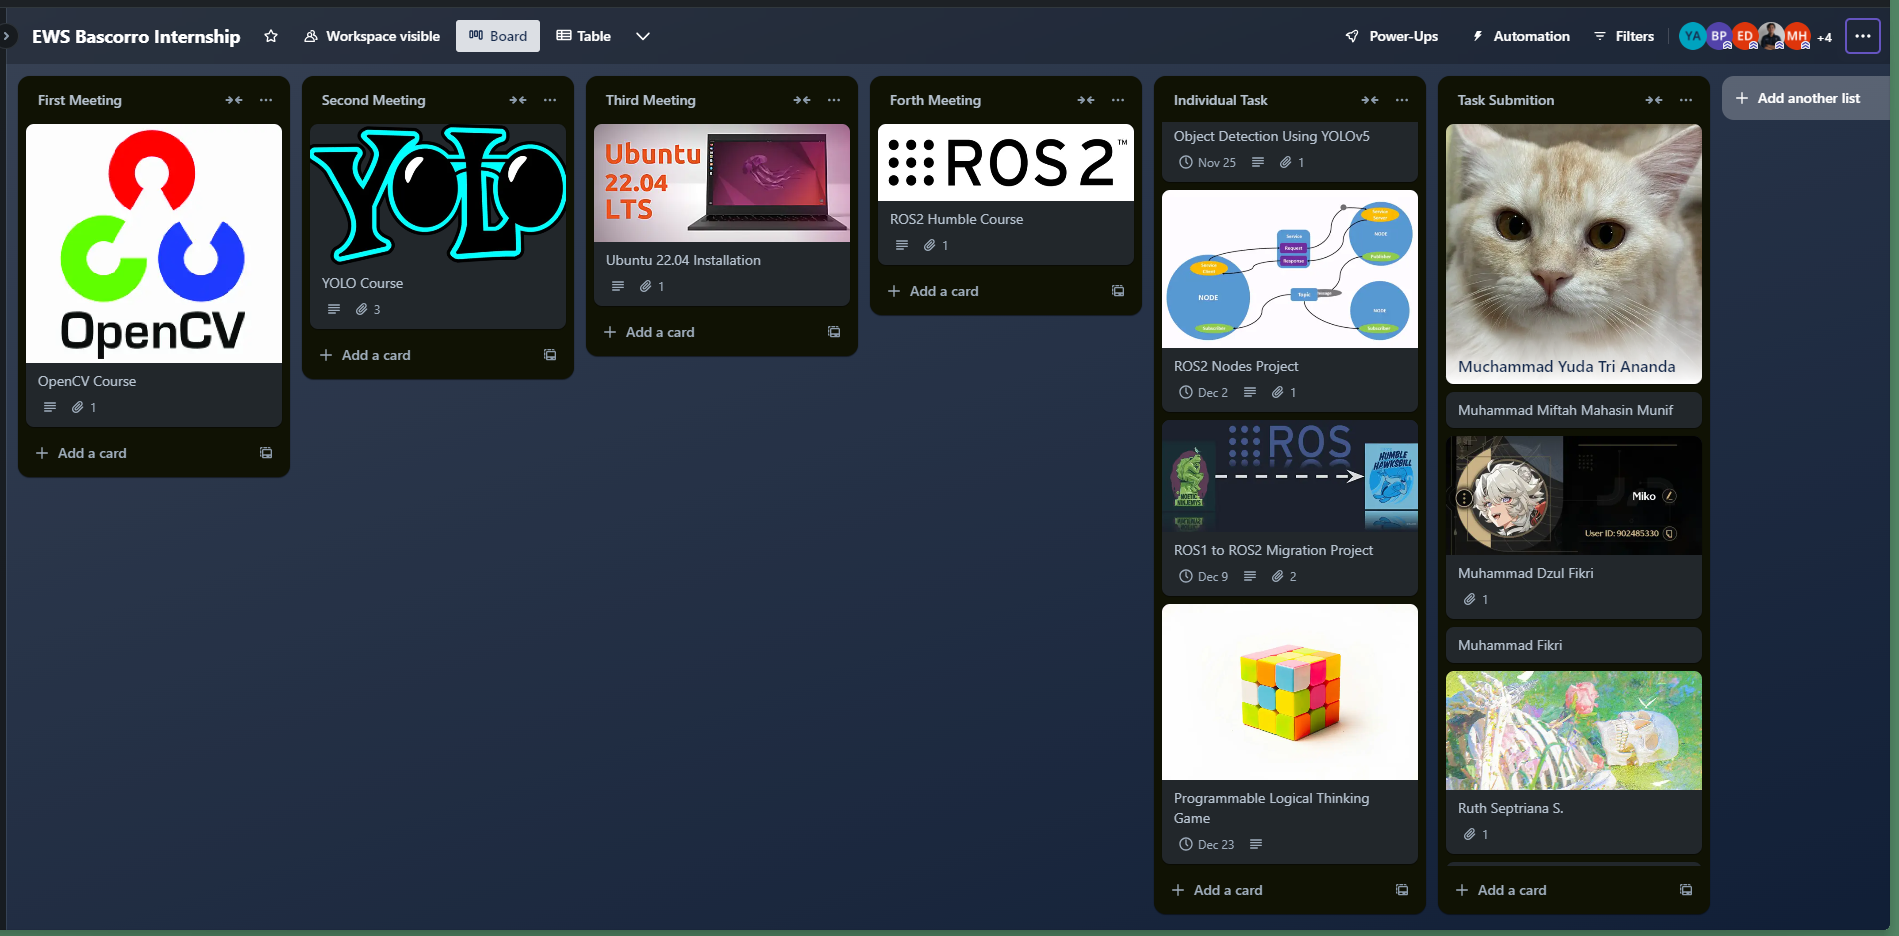Click the MH member avatar

coord(1797,36)
